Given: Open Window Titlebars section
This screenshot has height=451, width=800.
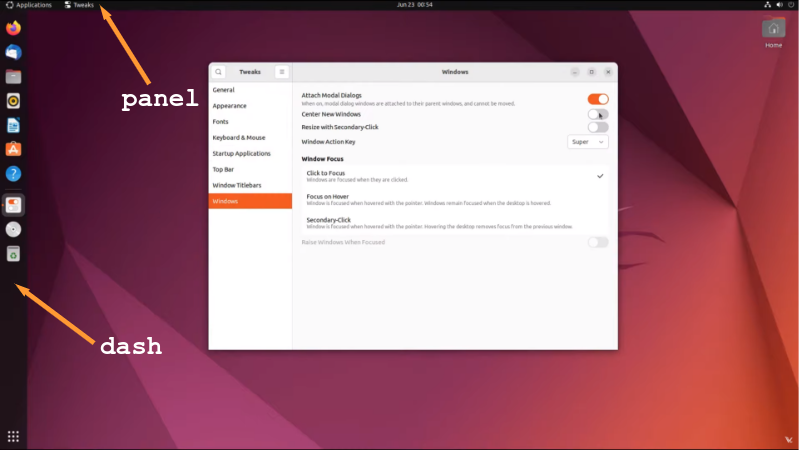Looking at the screenshot, I should pyautogui.click(x=250, y=185).
